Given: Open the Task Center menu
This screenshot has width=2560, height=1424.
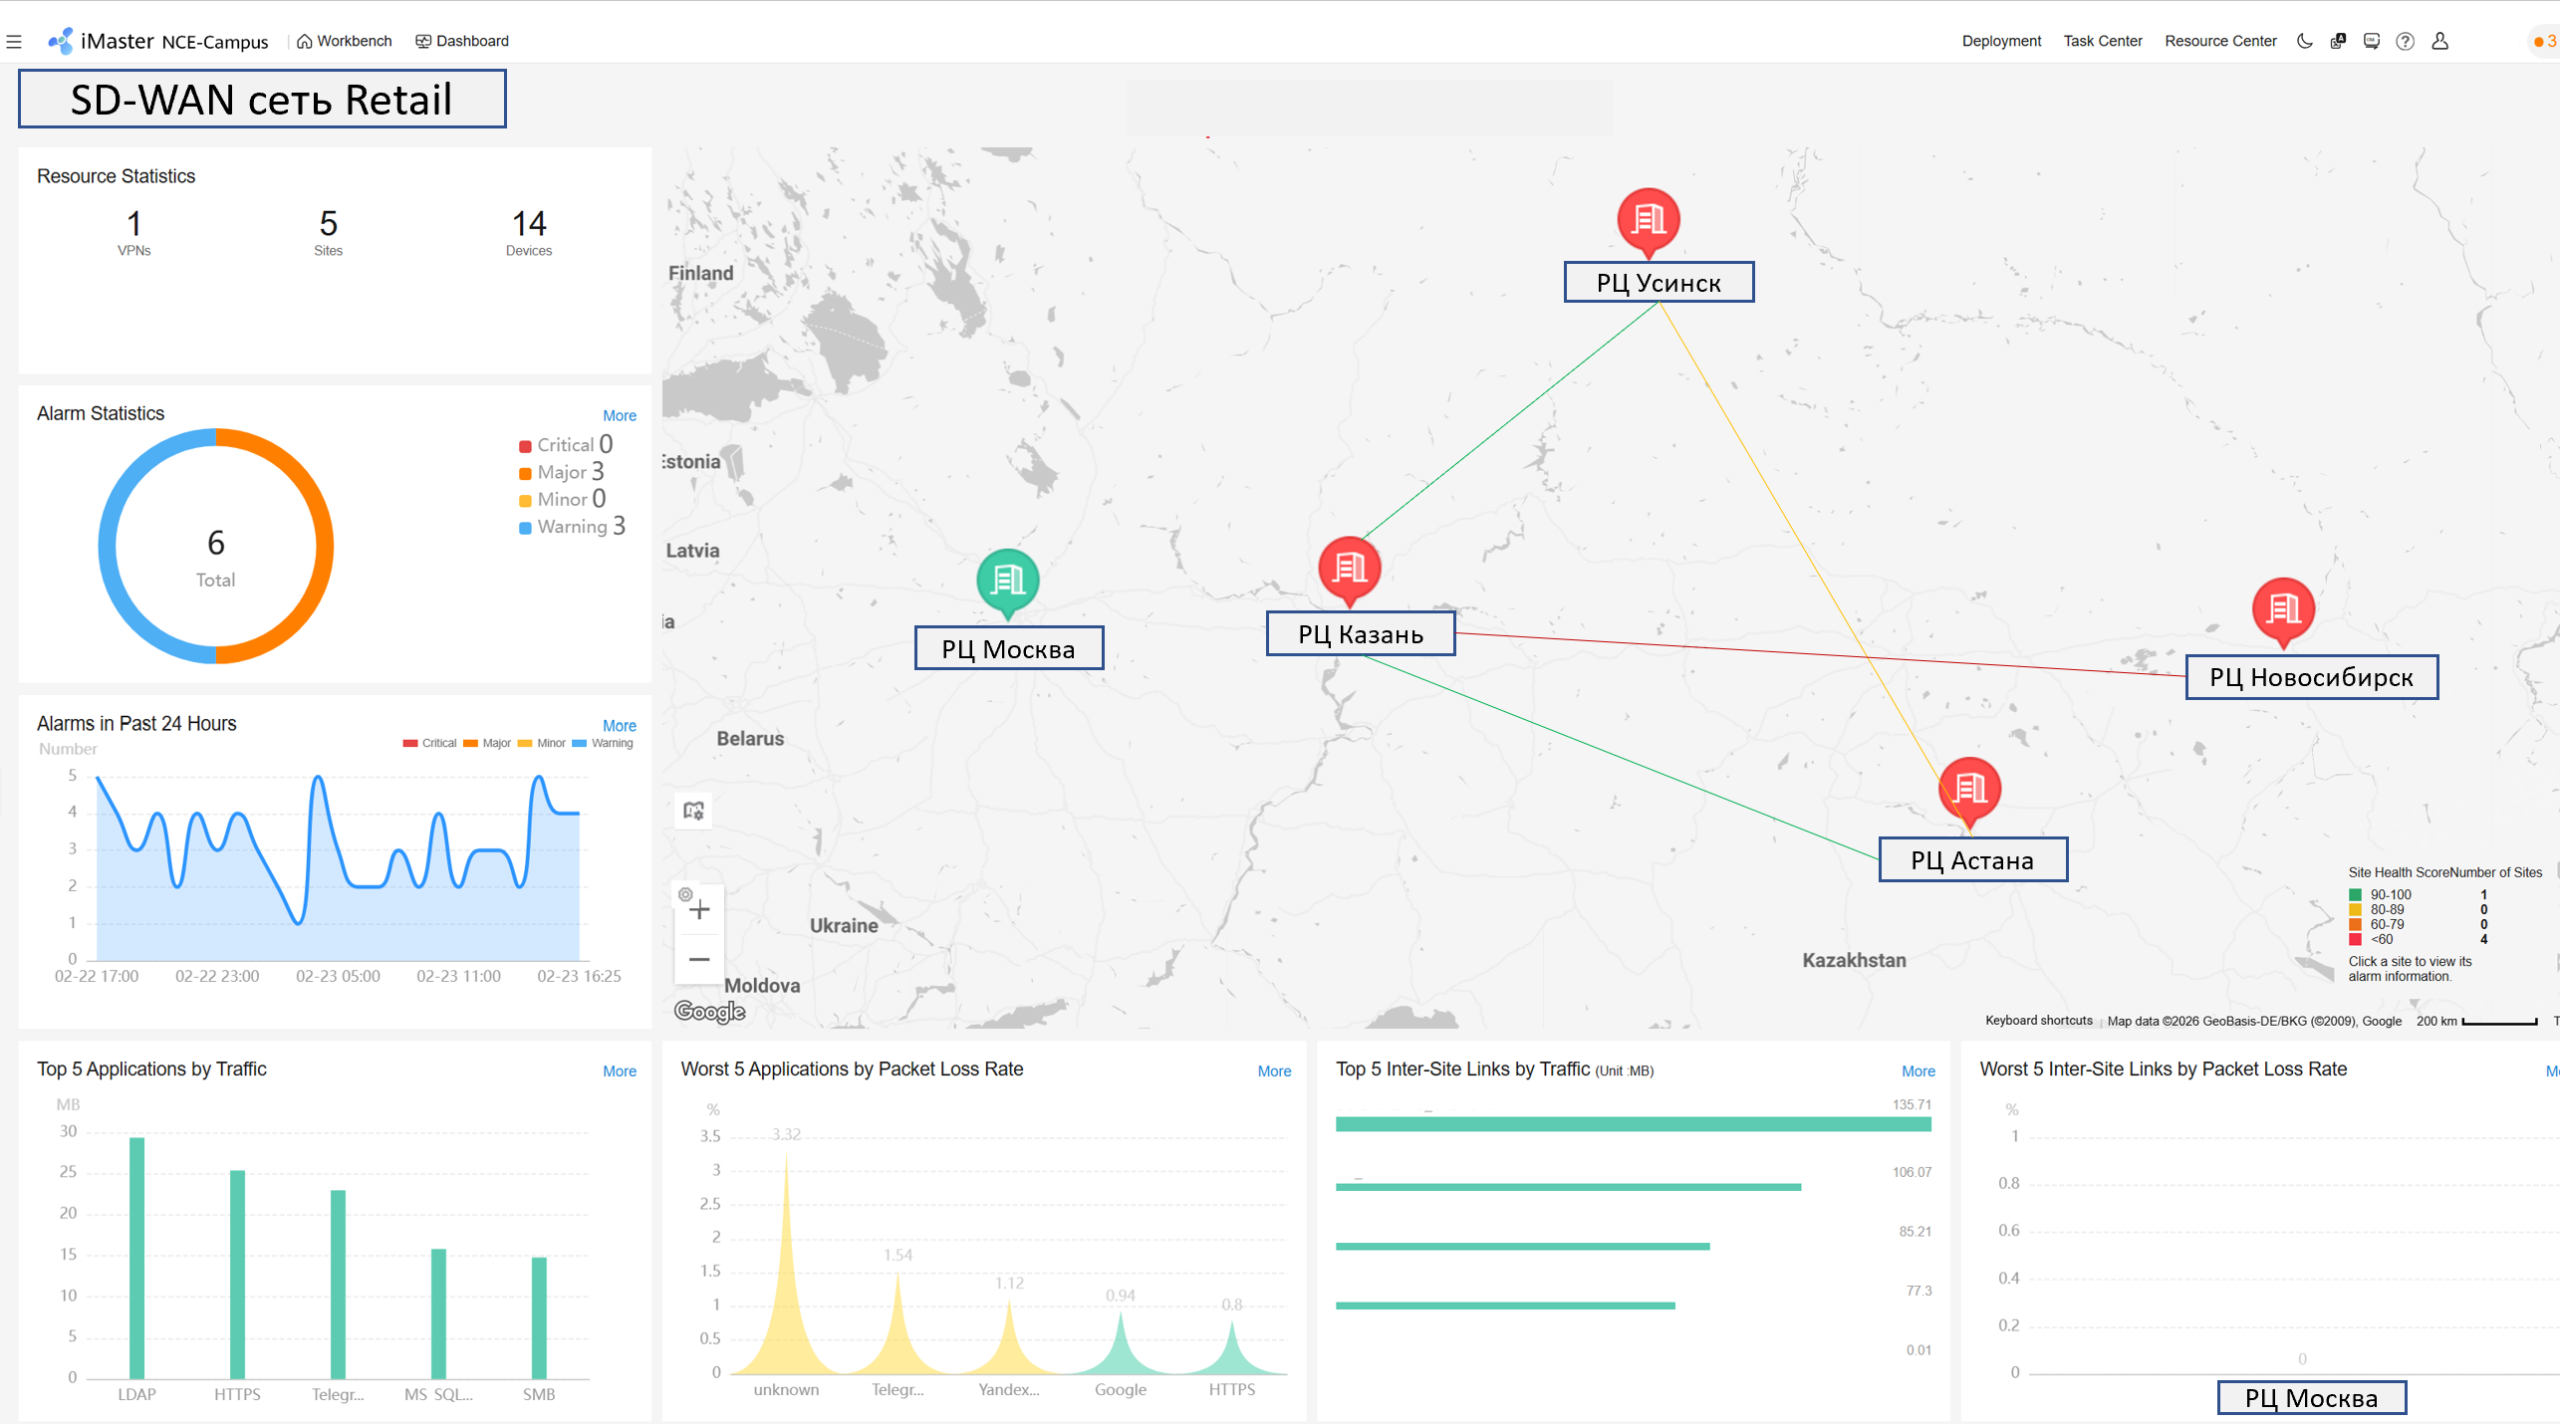Looking at the screenshot, I should click(2102, 41).
